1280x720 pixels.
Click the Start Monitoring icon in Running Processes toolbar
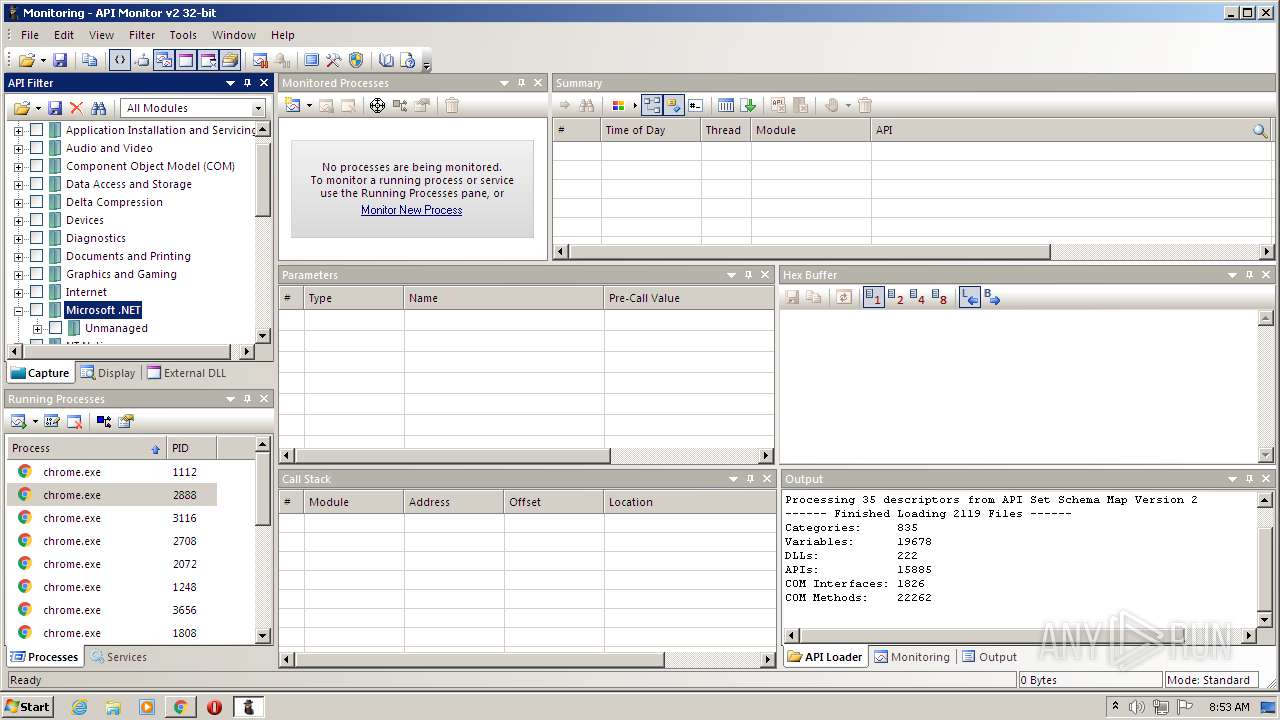coord(19,421)
